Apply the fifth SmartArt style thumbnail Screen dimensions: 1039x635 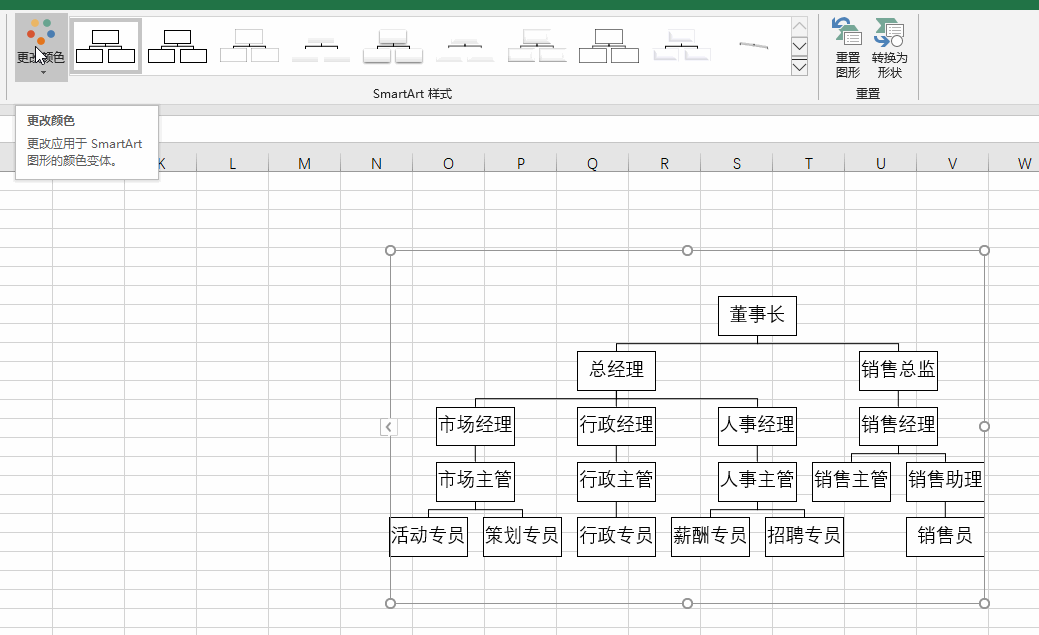coord(392,45)
